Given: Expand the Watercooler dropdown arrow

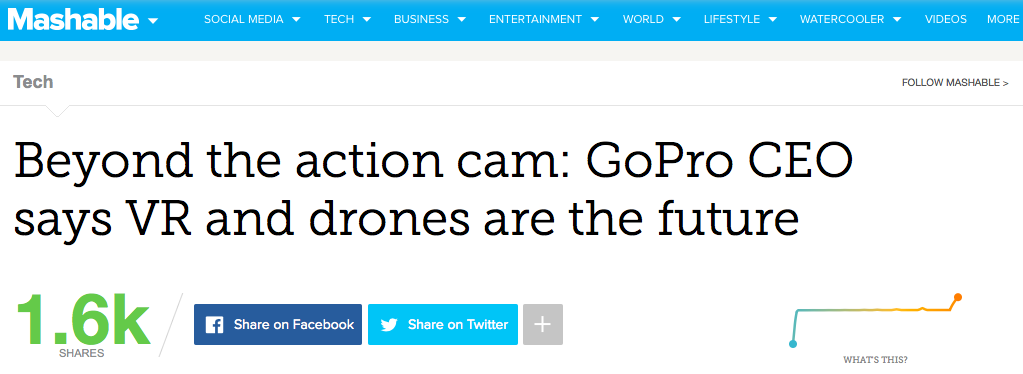Looking at the screenshot, I should (x=897, y=20).
